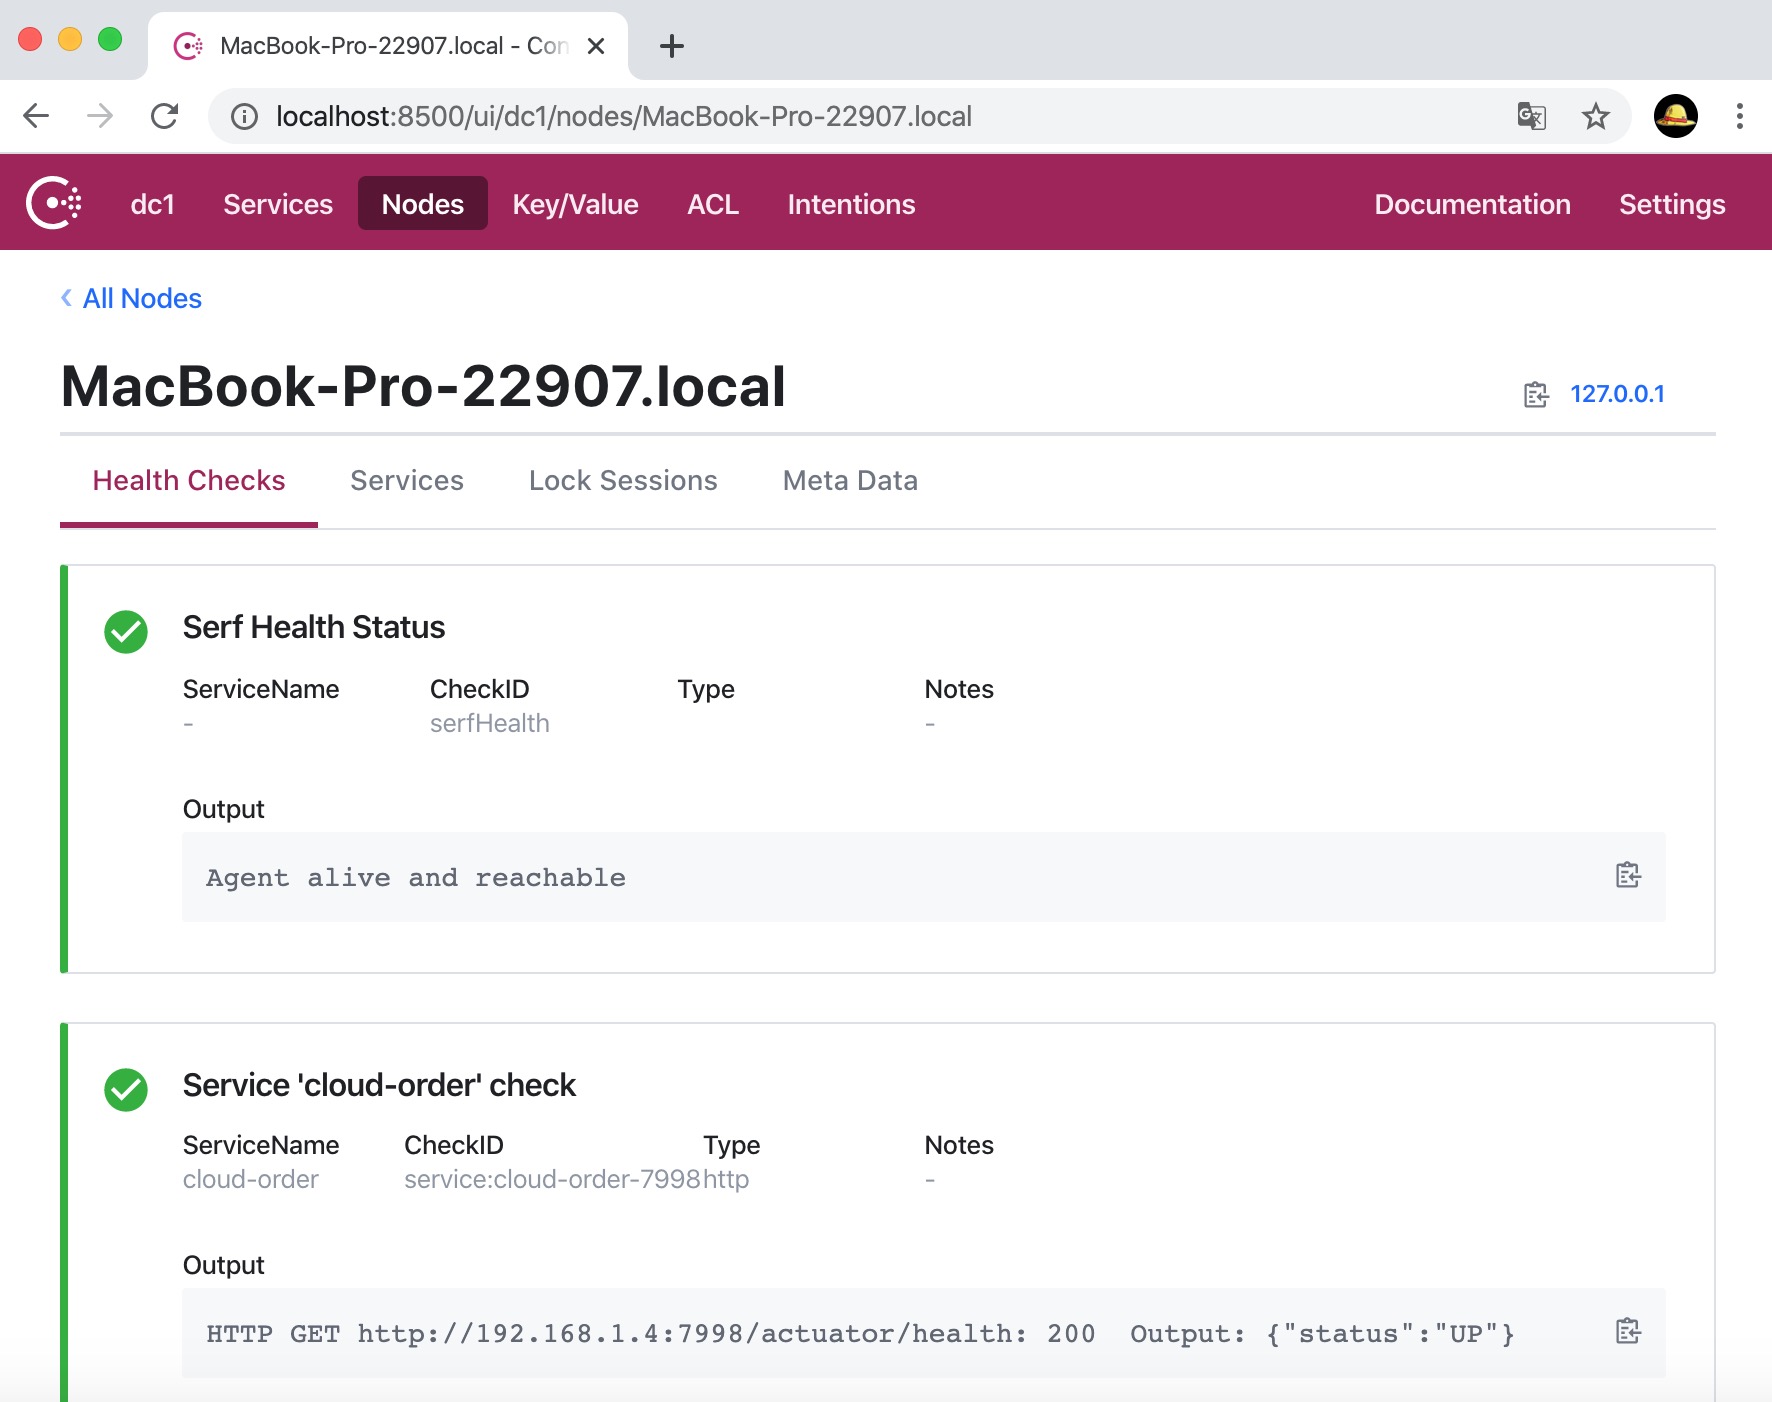Click the 'Serf Health Status' heading
The image size is (1772, 1402).
point(314,627)
